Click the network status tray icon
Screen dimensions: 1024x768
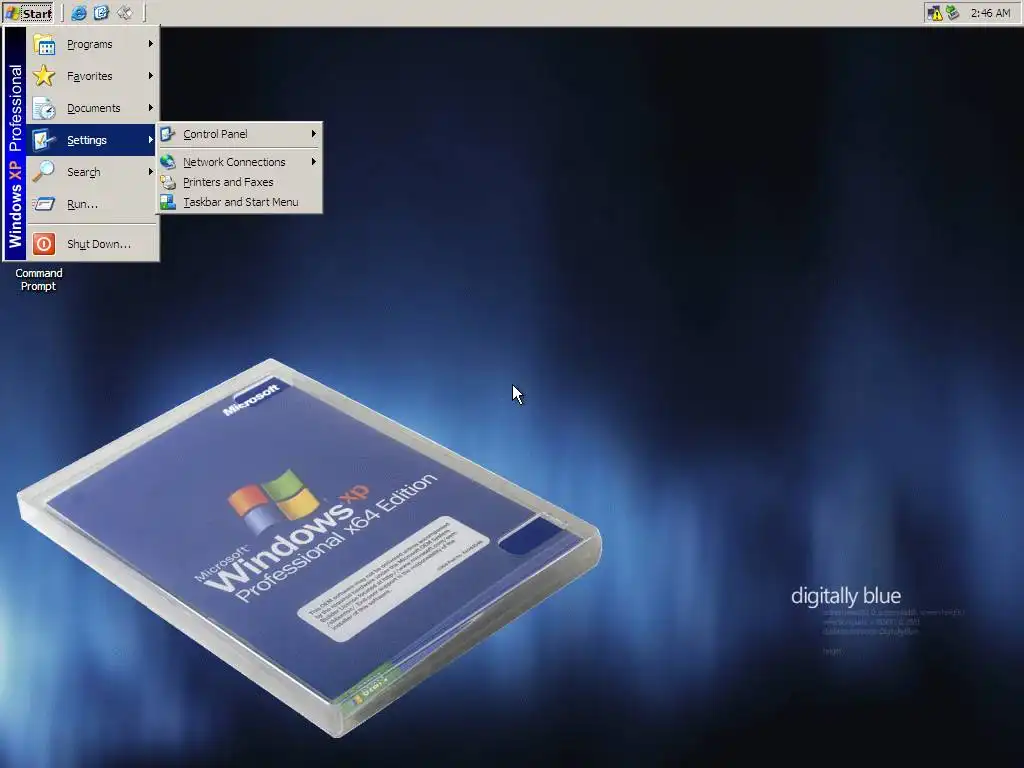(953, 13)
